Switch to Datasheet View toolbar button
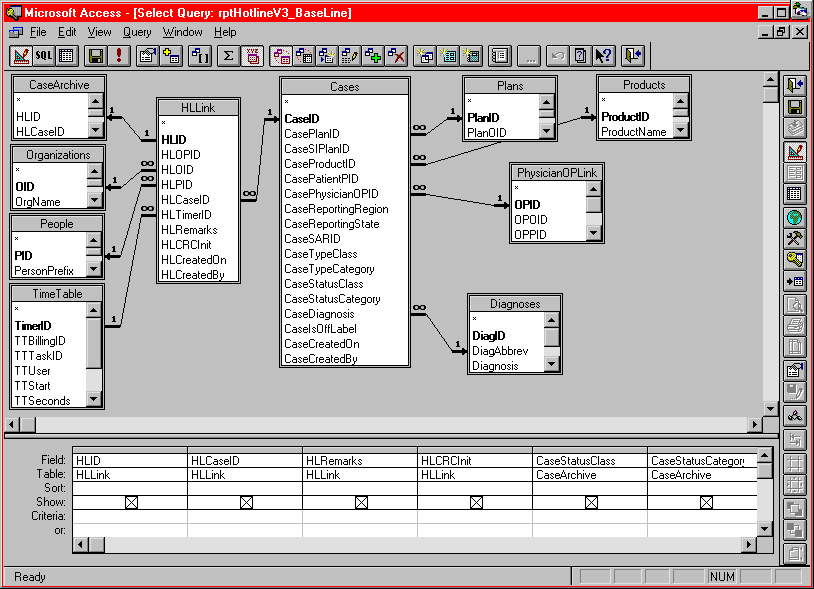This screenshot has height=589, width=814. pos(66,56)
